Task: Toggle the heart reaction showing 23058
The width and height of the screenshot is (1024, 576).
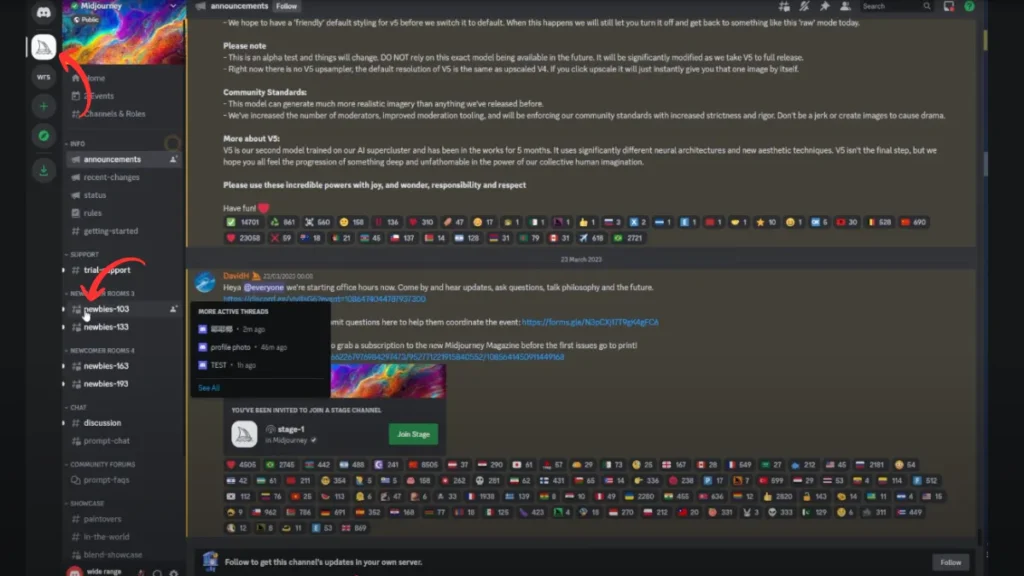Action: pos(243,238)
